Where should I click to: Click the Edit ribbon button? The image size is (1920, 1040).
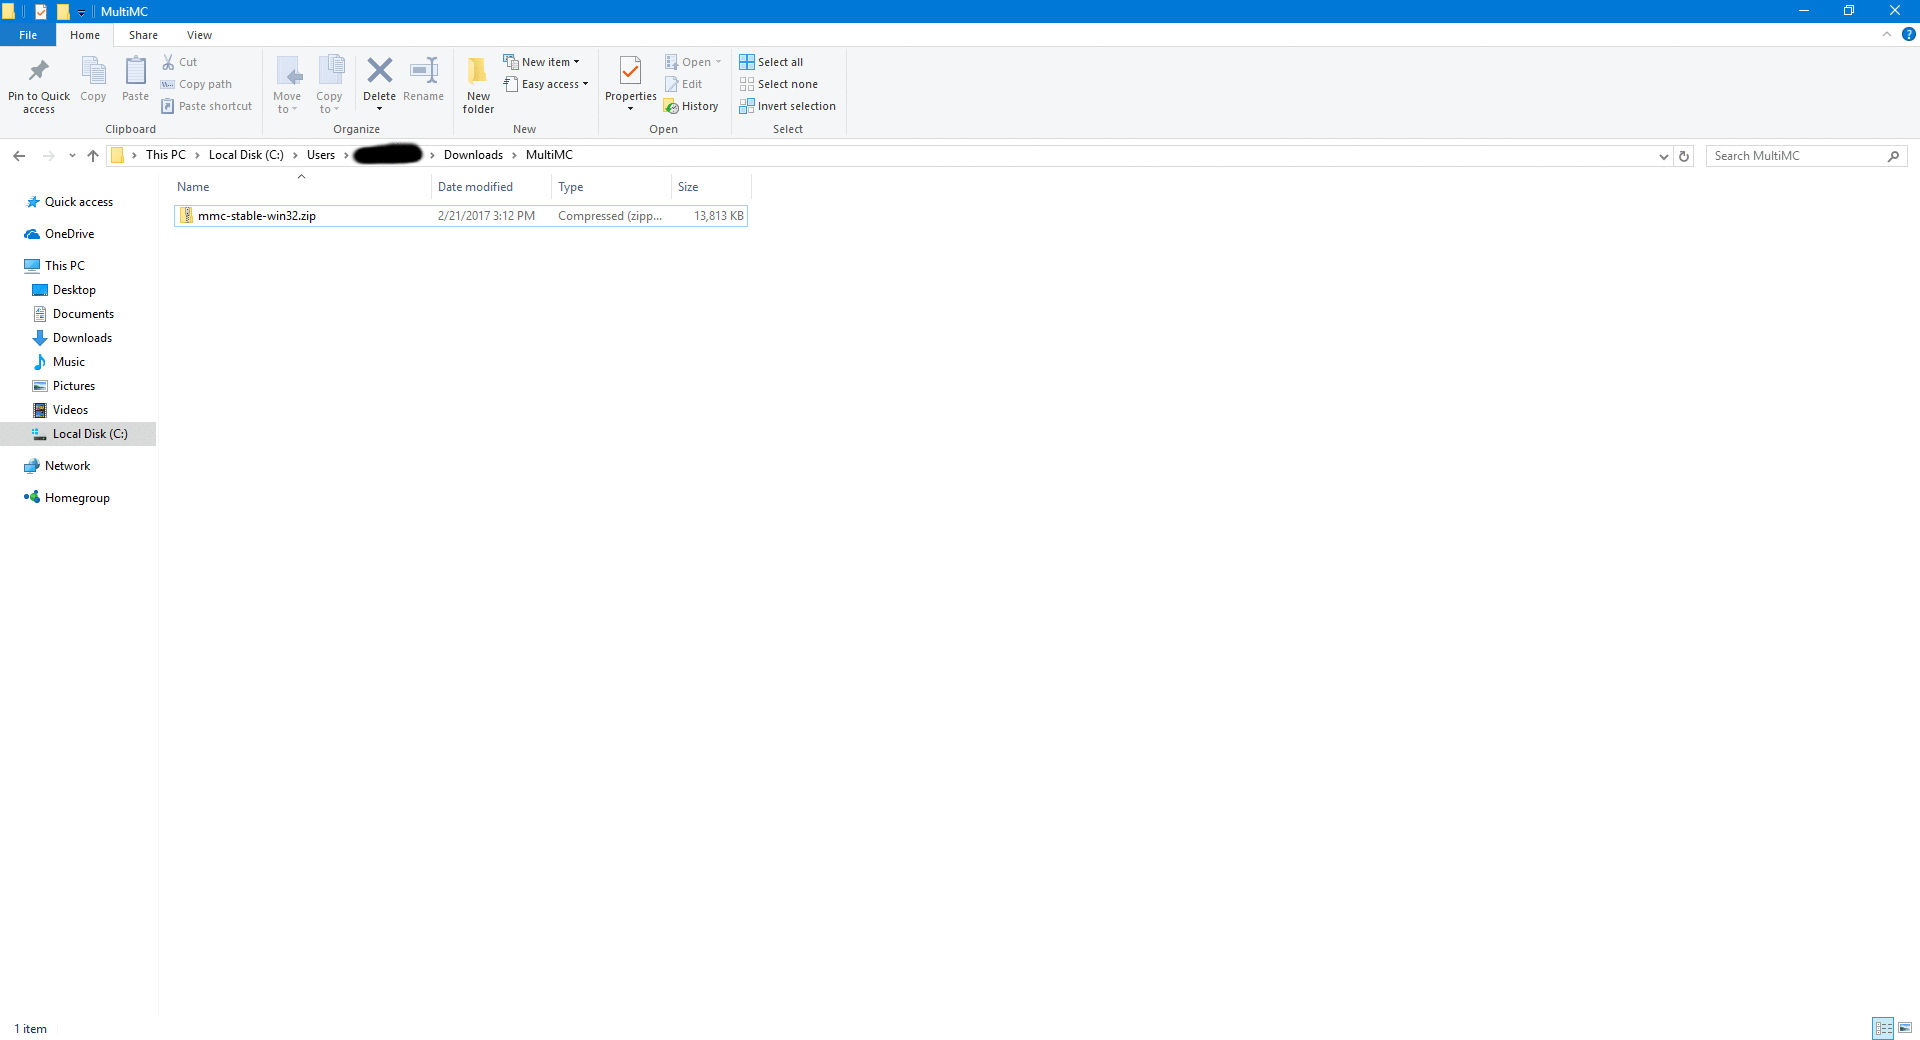click(684, 84)
